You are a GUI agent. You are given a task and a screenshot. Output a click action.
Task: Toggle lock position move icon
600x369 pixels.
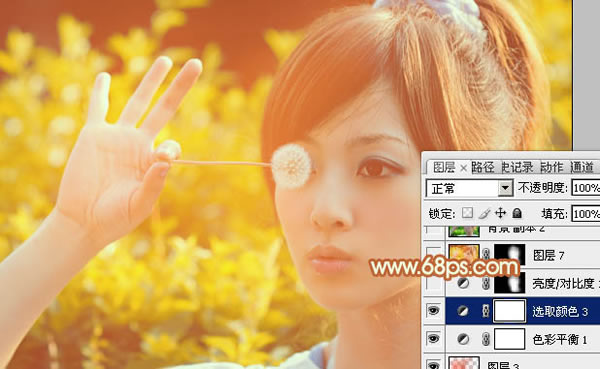point(501,213)
